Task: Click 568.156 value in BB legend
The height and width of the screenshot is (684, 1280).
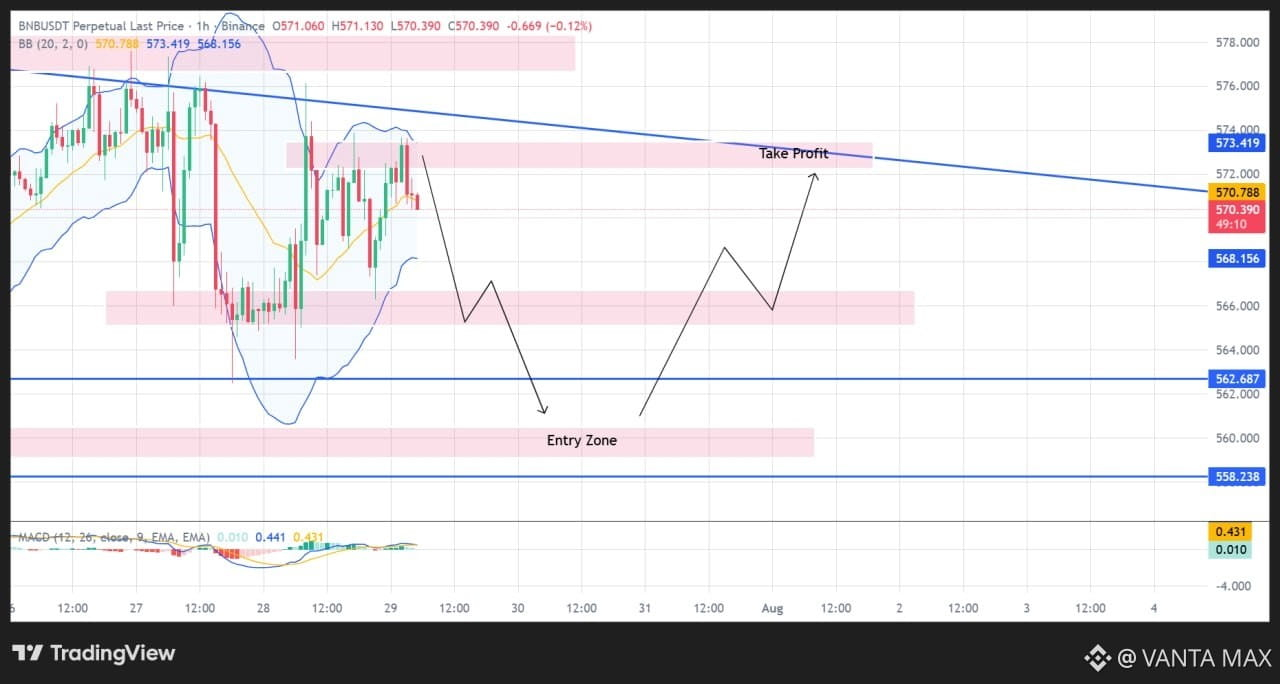Action: (218, 44)
